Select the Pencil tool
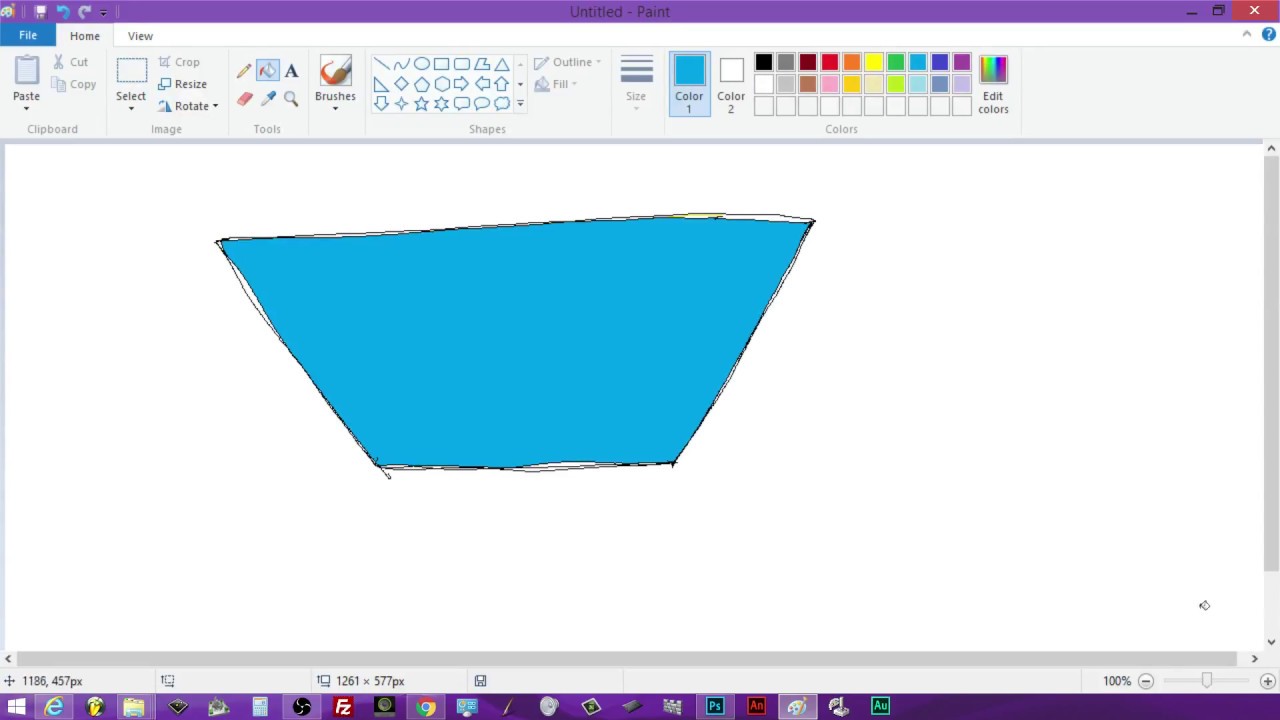This screenshot has width=1280, height=720. tap(244, 70)
